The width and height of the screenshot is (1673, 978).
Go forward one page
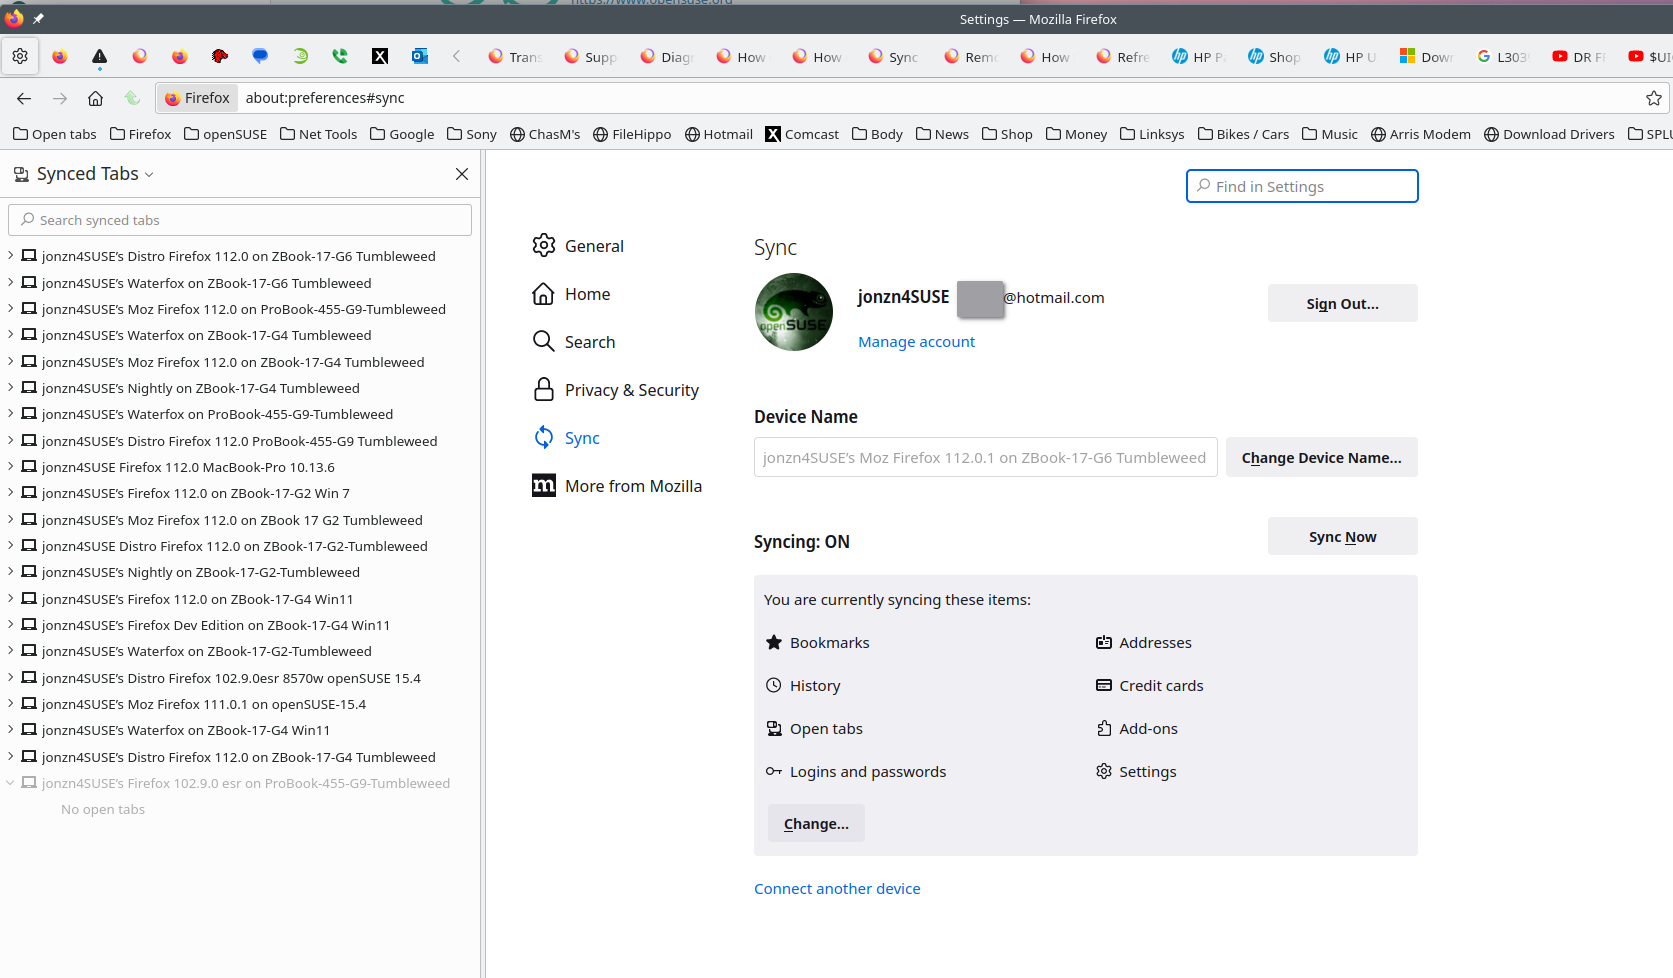point(60,98)
